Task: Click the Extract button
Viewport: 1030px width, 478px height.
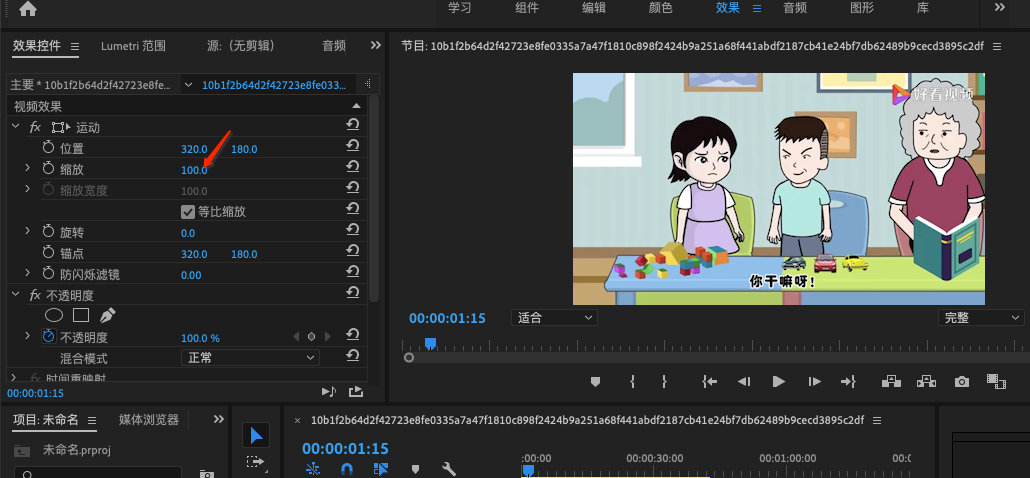Action: click(926, 381)
